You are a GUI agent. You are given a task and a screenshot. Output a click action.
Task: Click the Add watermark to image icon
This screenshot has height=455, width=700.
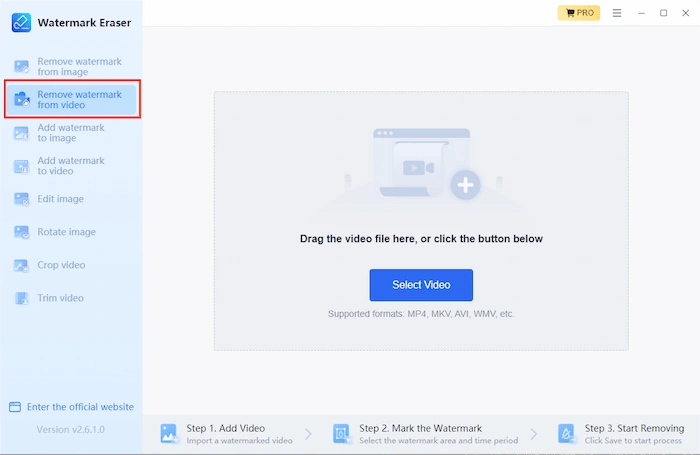pos(21,133)
